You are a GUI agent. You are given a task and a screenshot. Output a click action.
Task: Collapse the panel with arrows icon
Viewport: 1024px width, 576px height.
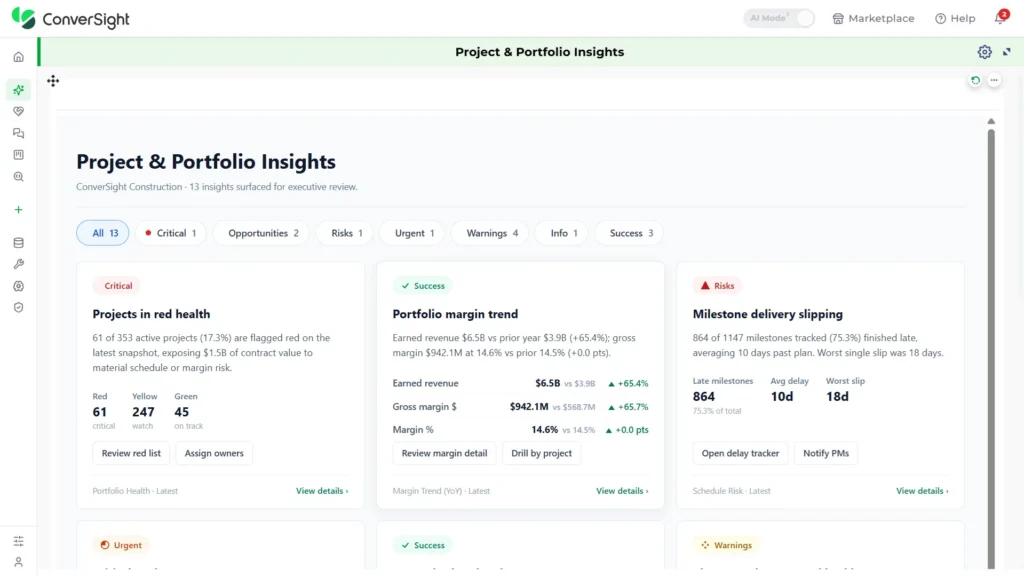point(1006,52)
